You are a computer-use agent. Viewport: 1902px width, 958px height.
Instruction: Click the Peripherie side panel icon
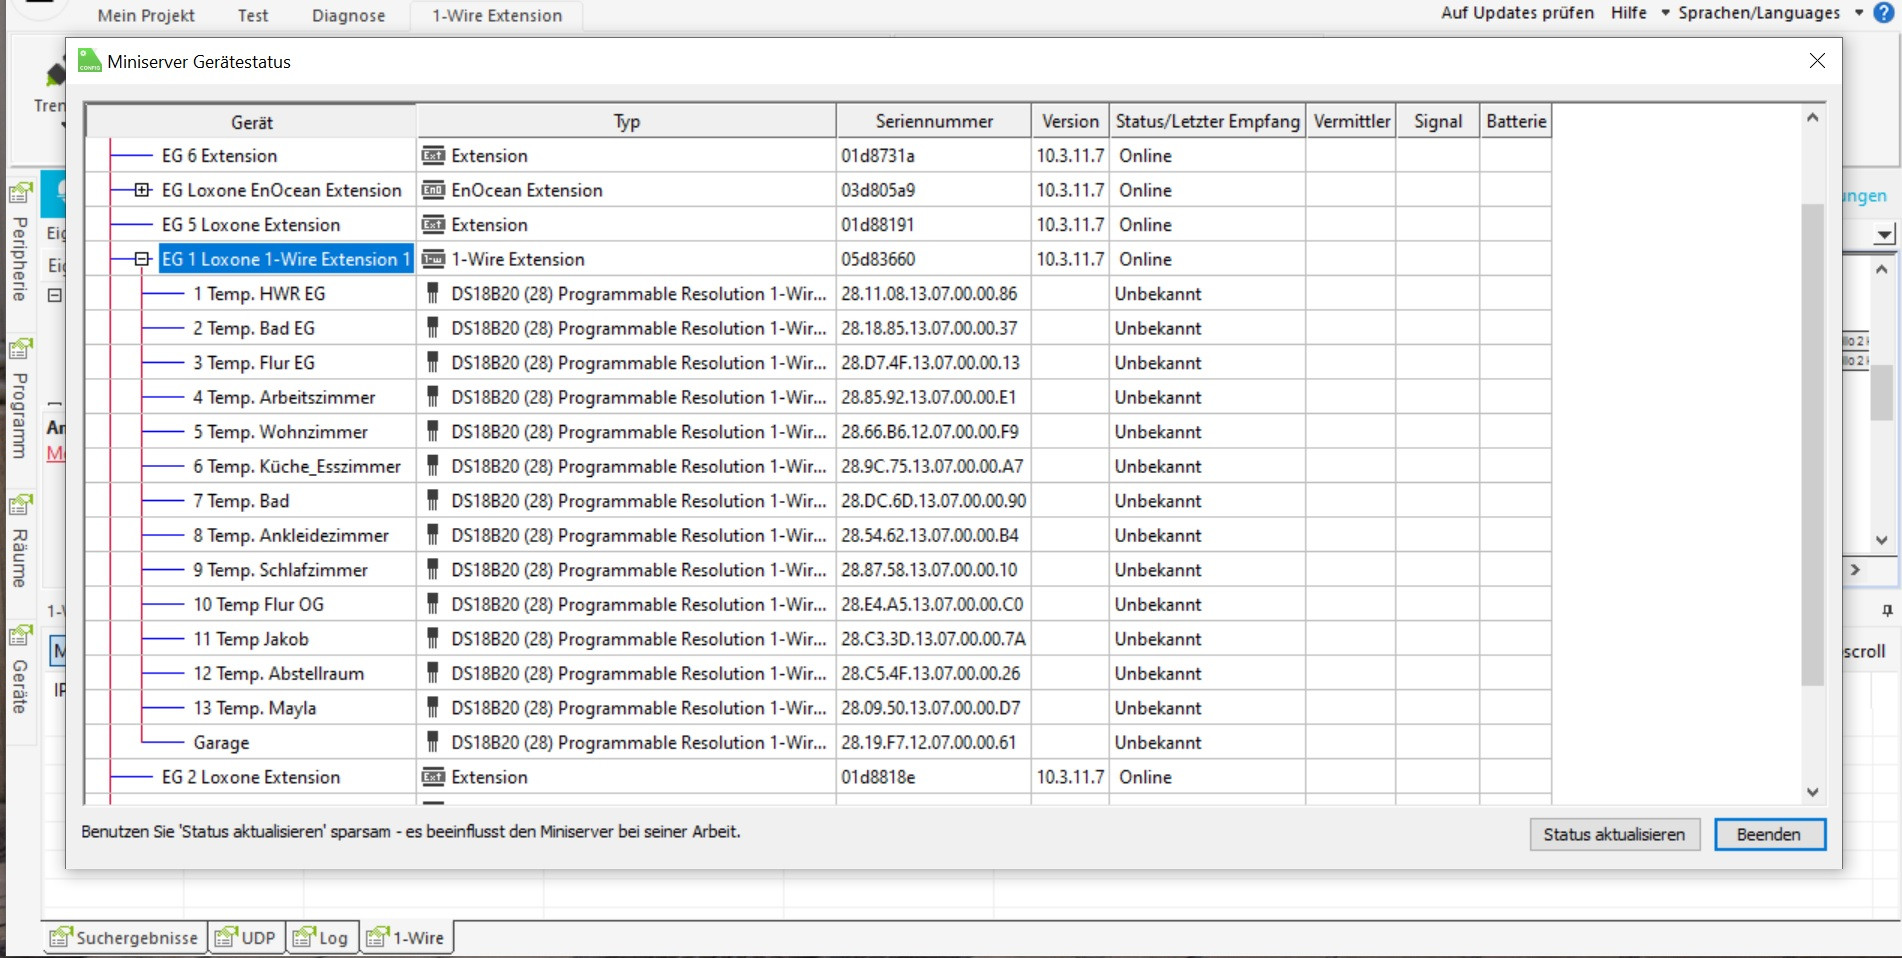(20, 193)
